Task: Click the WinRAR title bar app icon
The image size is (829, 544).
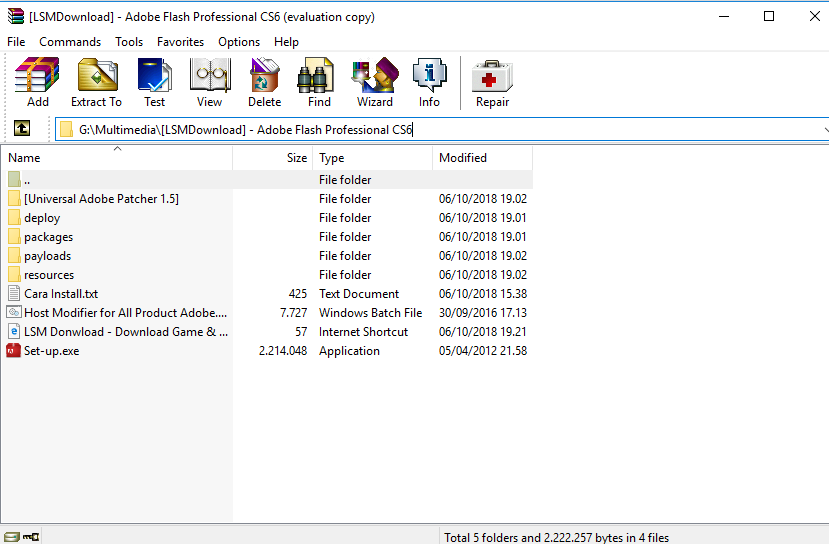Action: pyautogui.click(x=15, y=16)
